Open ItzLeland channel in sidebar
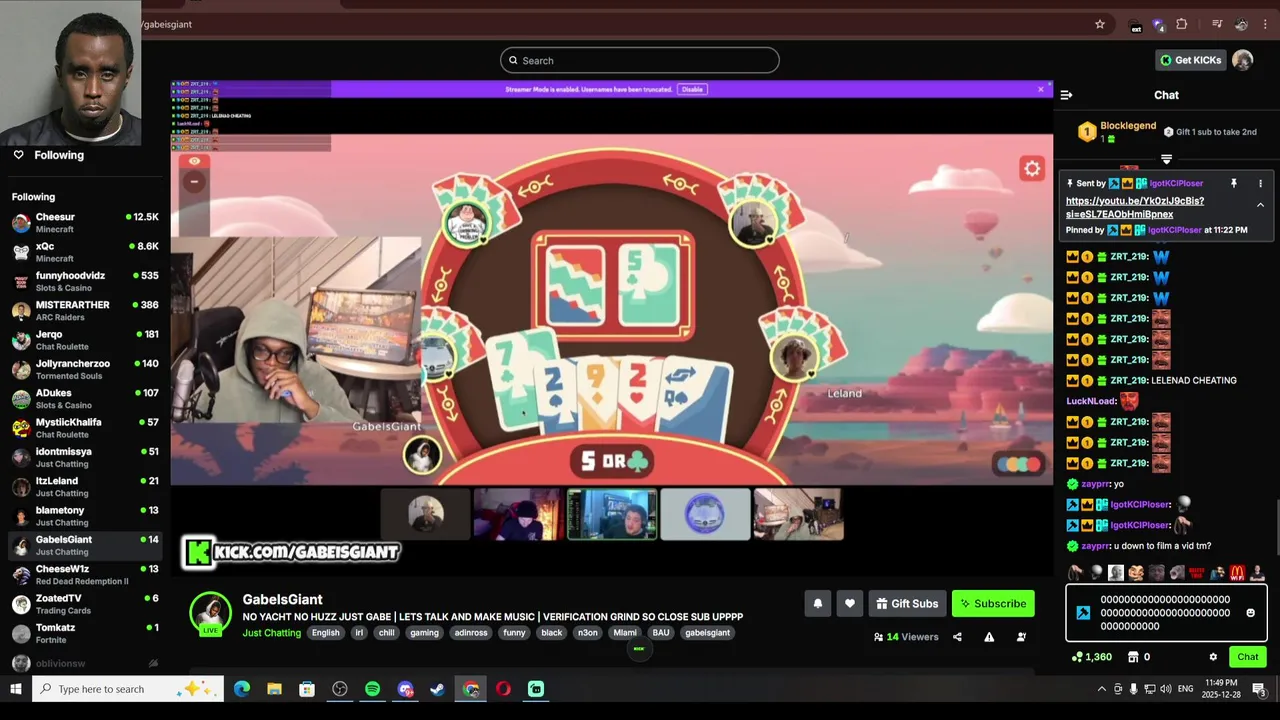 tap(85, 486)
